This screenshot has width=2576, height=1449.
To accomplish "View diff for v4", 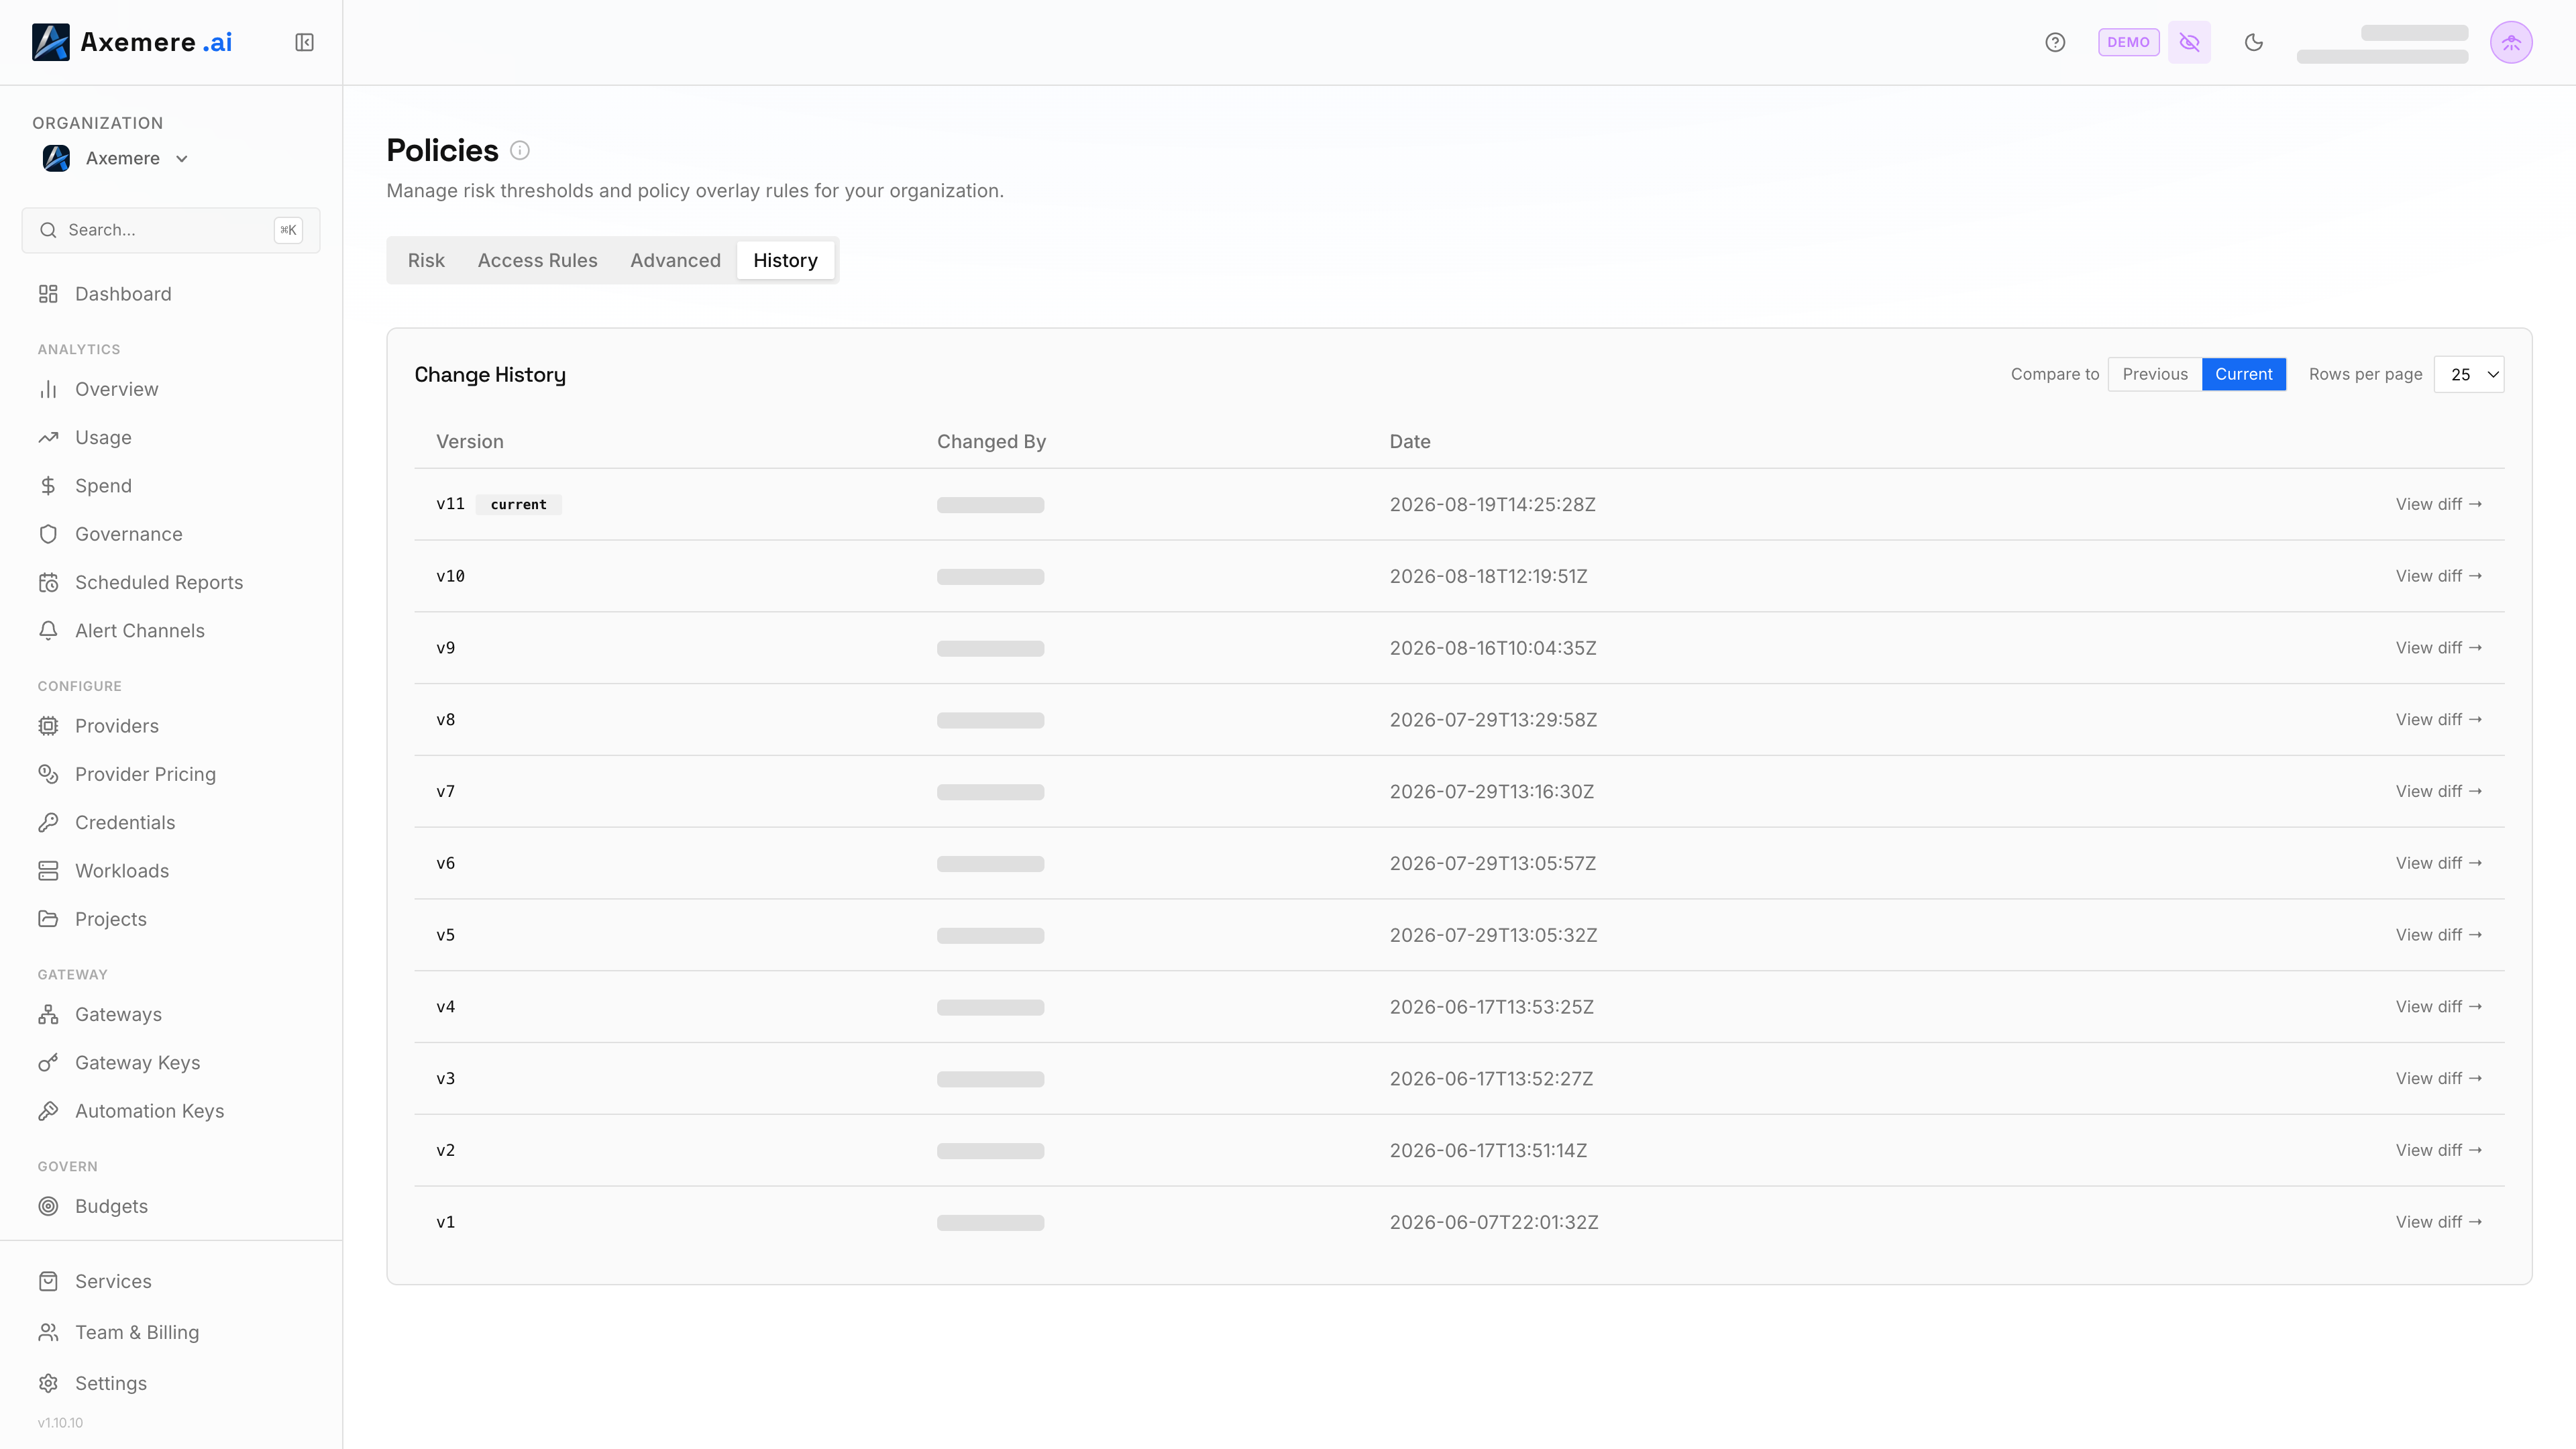I will [2438, 1007].
